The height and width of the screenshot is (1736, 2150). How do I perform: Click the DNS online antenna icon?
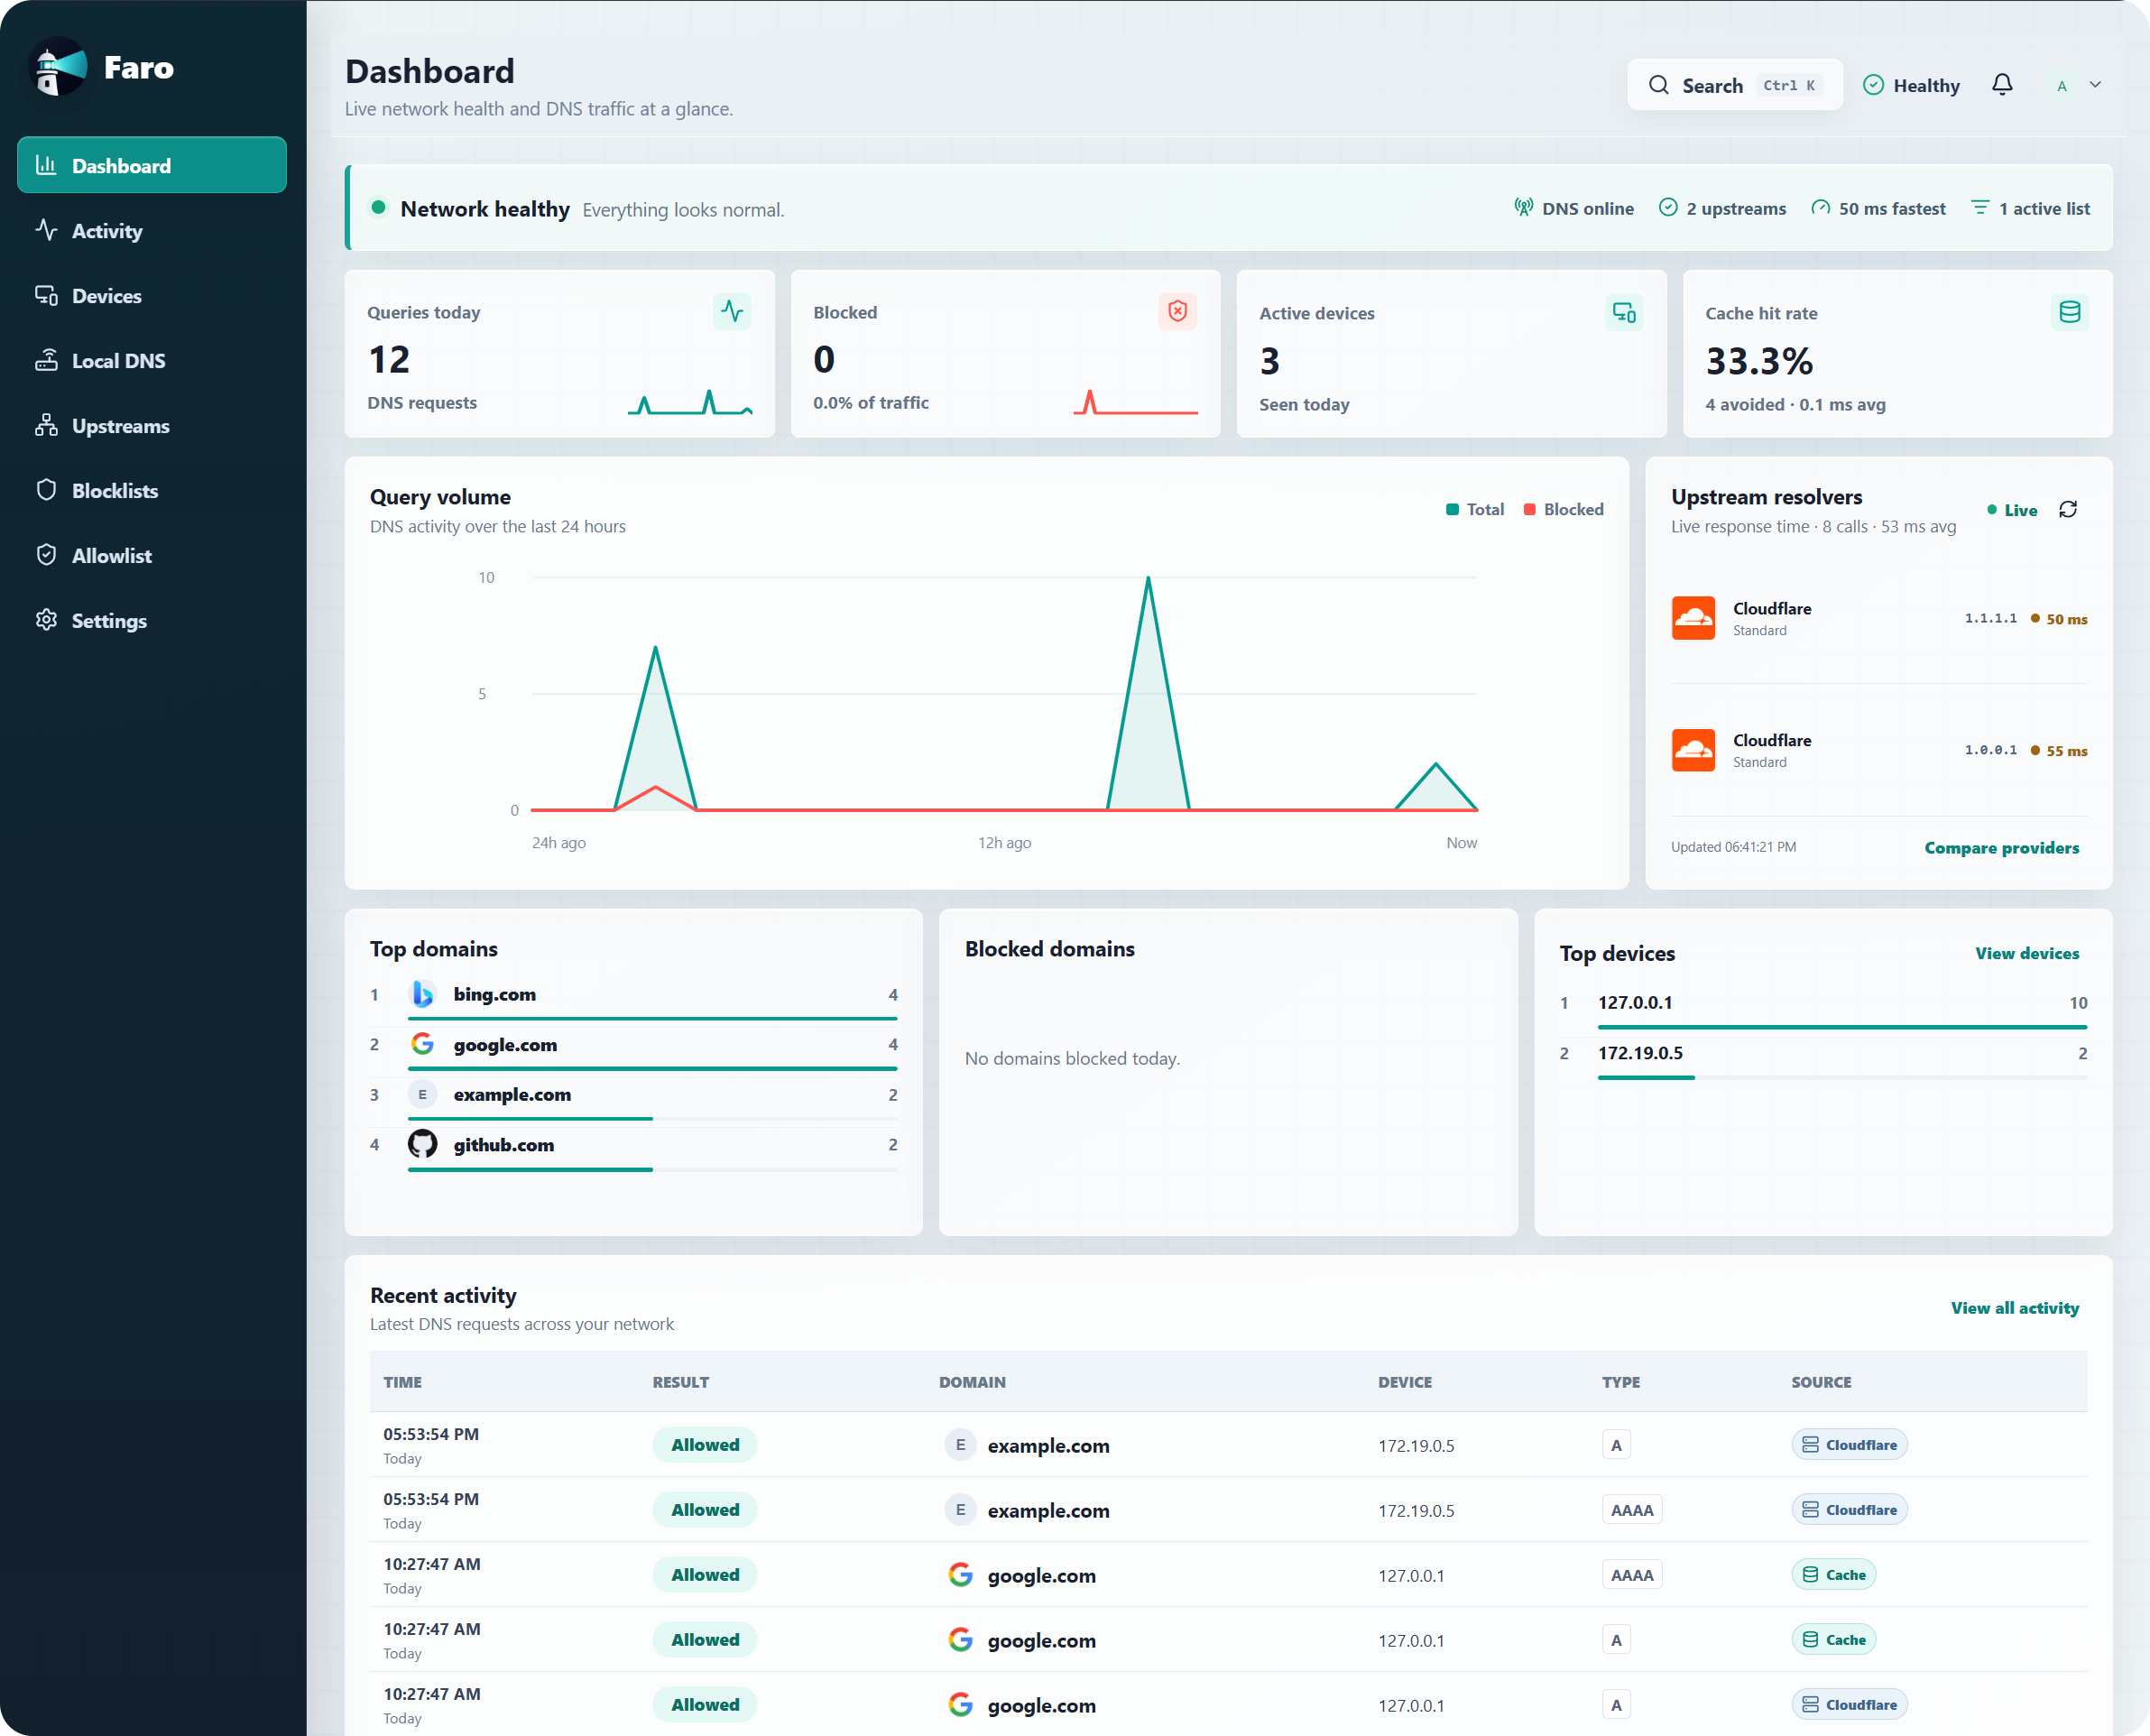(1523, 208)
